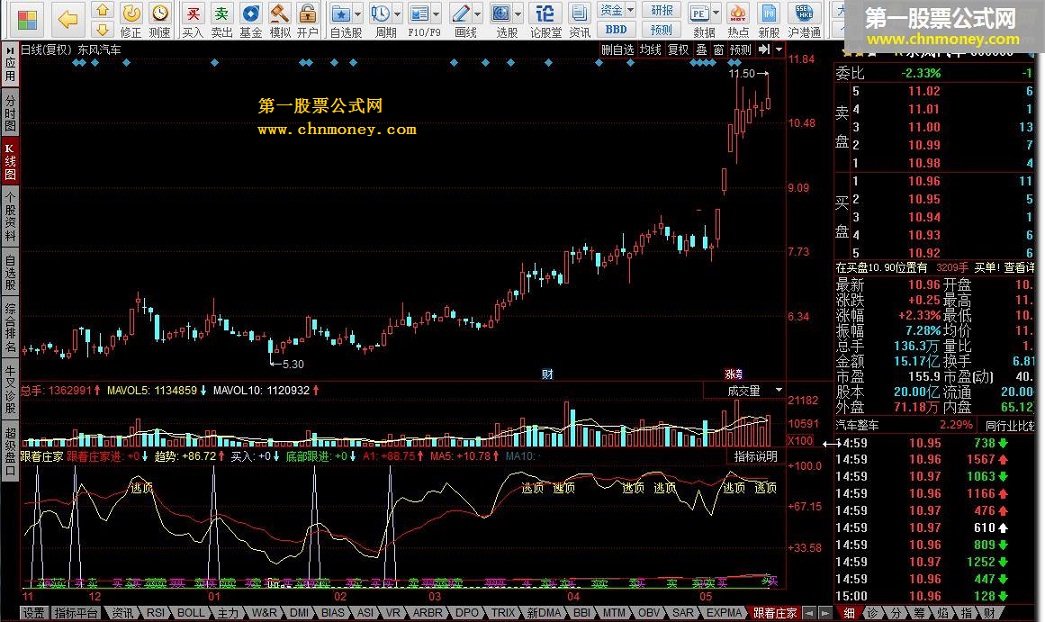Toggle 叠 overlay mode on chart
Image resolution: width=1045 pixels, height=622 pixels.
[x=701, y=49]
